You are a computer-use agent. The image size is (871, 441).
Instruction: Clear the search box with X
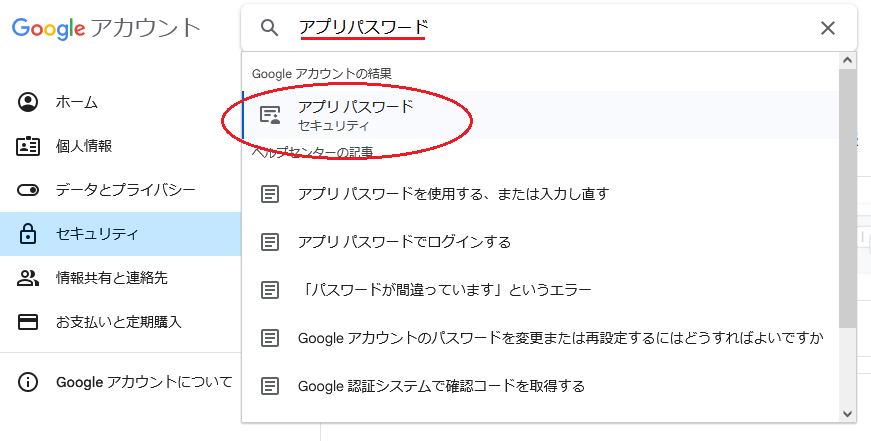pos(827,28)
